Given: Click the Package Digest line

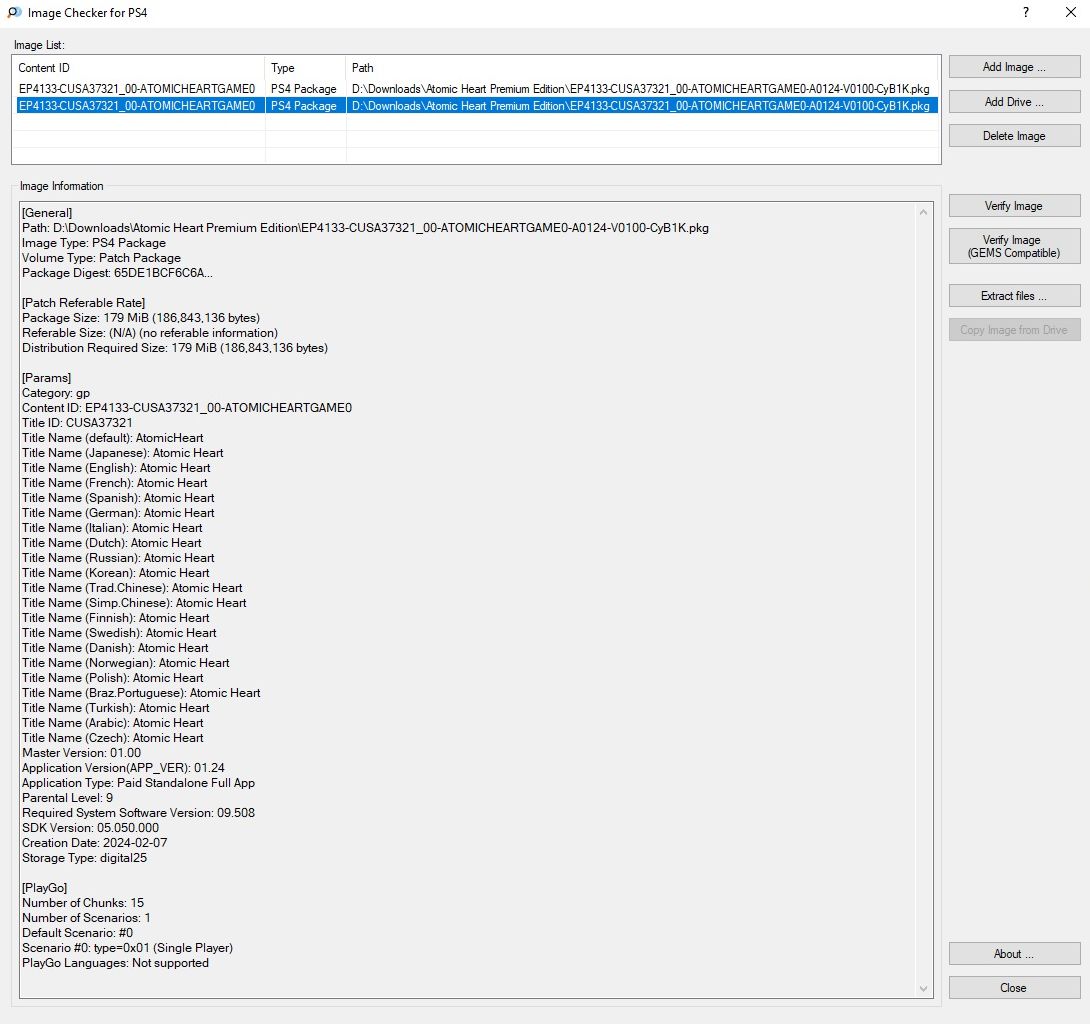Looking at the screenshot, I should [117, 273].
